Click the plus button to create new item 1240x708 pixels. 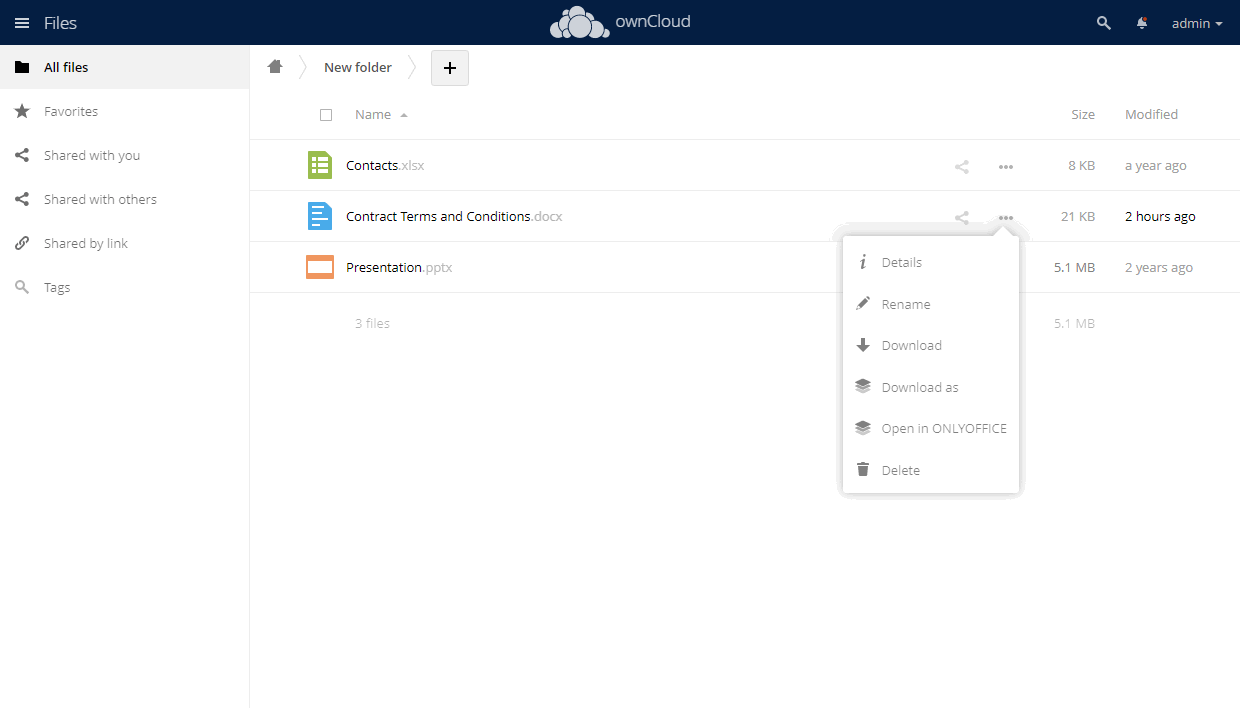click(x=450, y=68)
